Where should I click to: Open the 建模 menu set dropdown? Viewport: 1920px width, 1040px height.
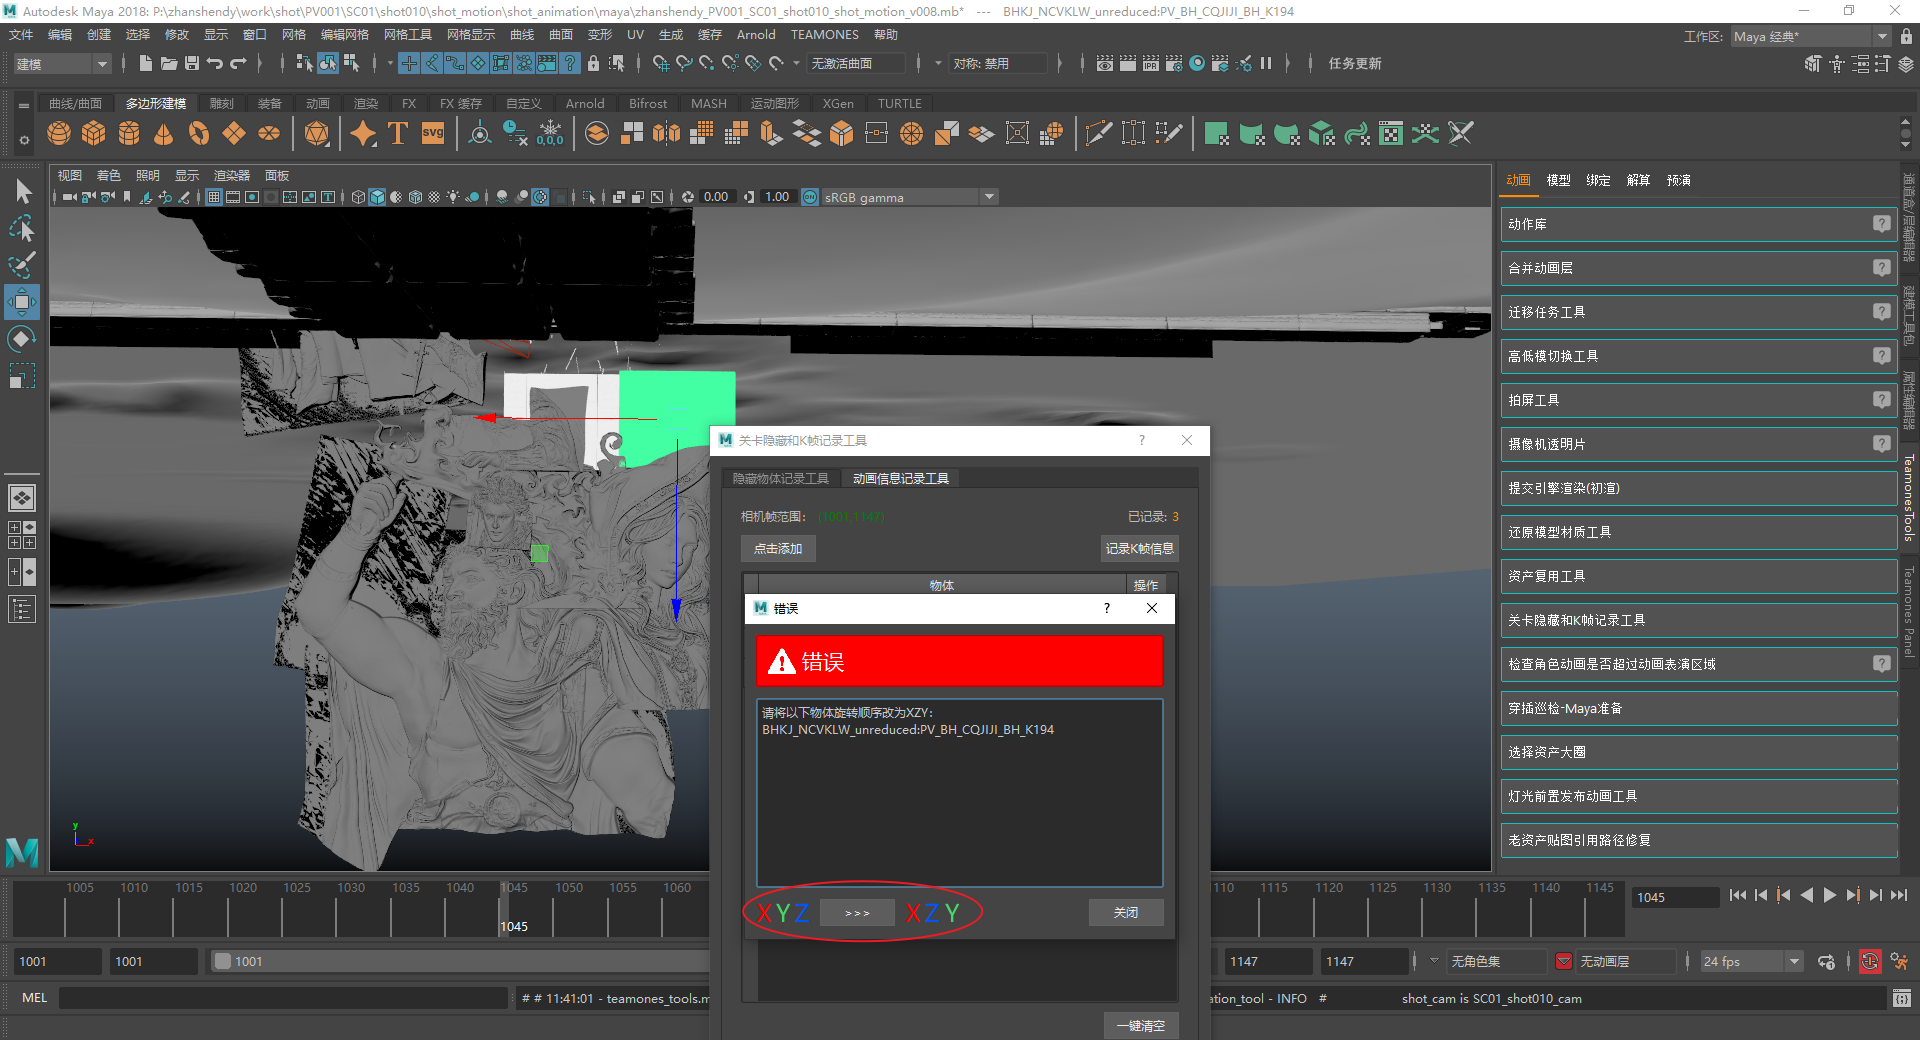coord(62,64)
